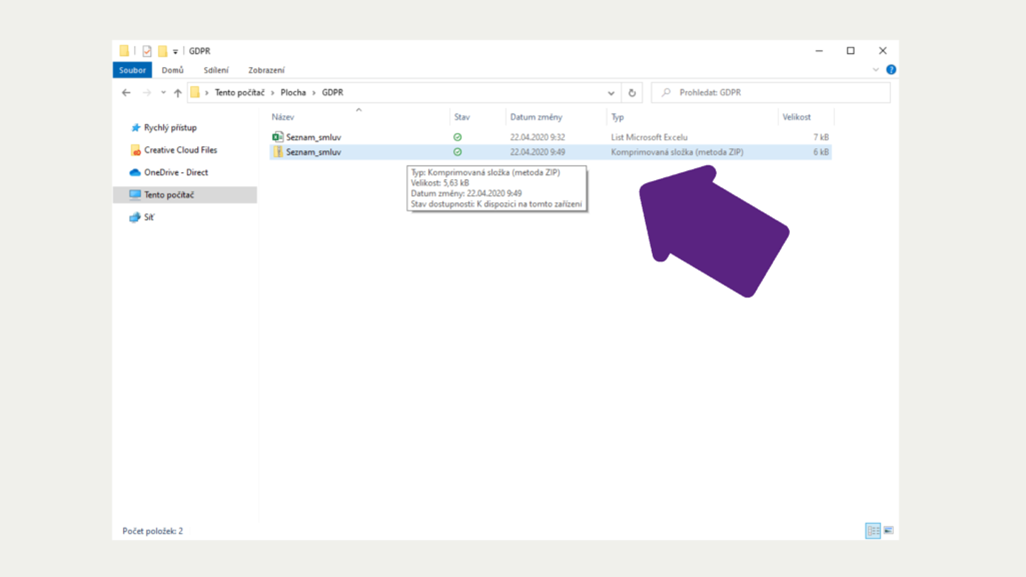Go back with the back arrow
1026x577 pixels.
click(x=126, y=93)
